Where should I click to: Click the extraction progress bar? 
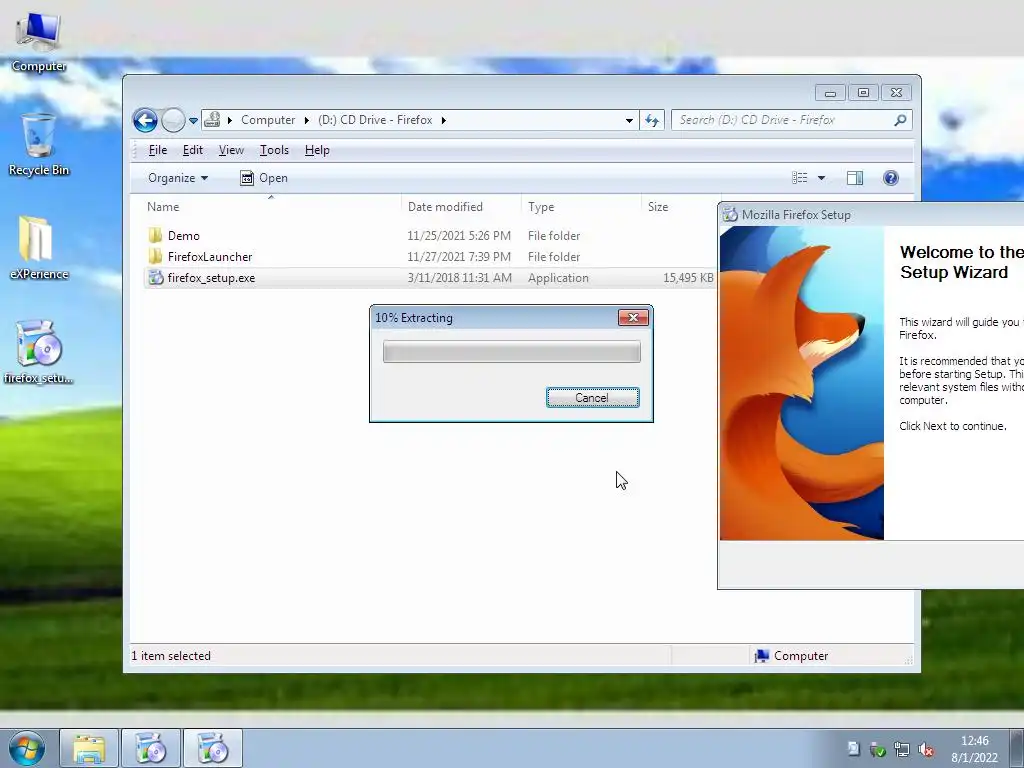coord(511,351)
